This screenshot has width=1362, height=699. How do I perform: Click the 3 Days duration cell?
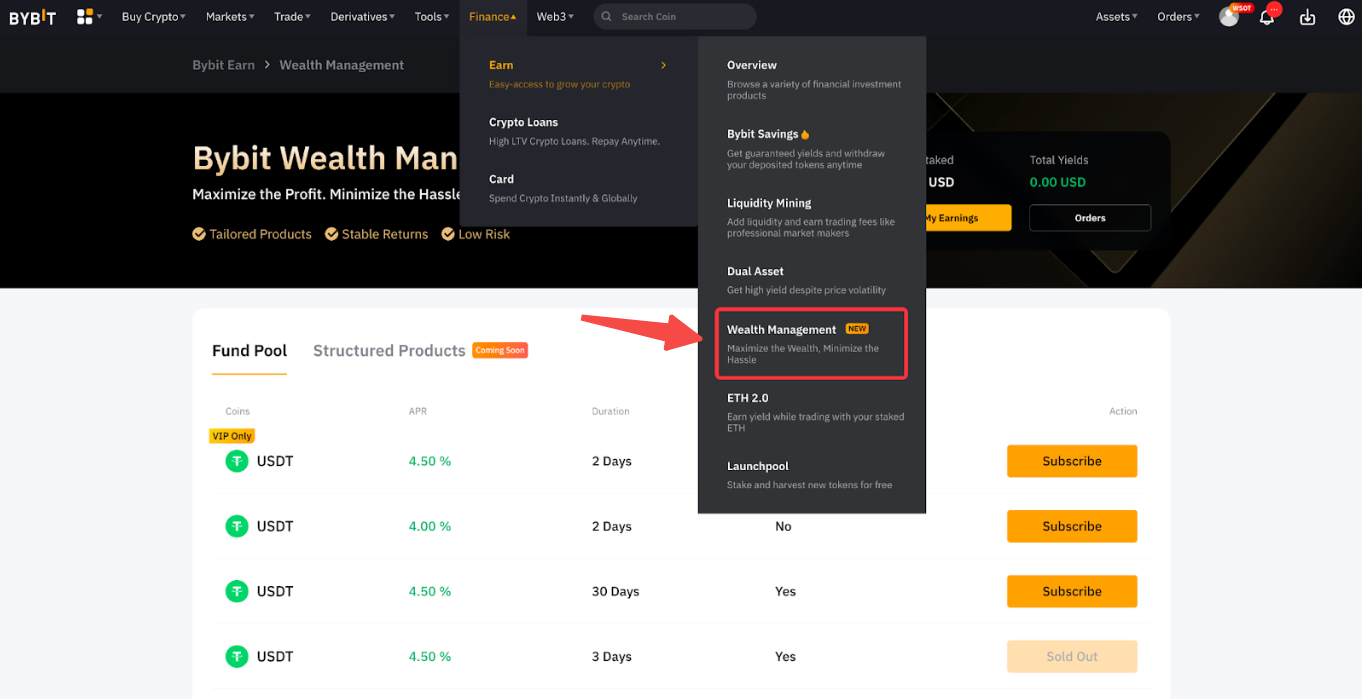pyautogui.click(x=612, y=656)
